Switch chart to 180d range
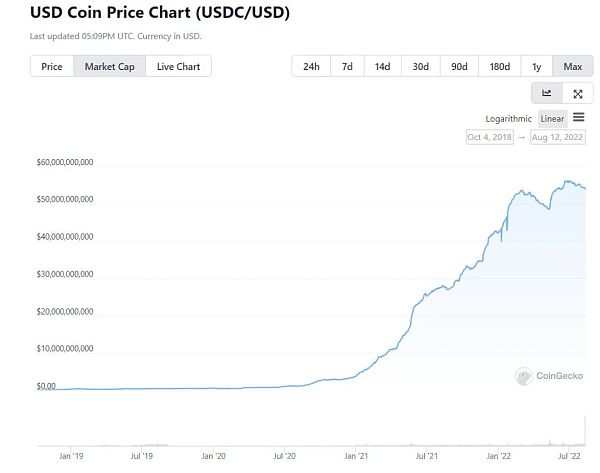Image resolution: width=600 pixels, height=473 pixels. click(x=499, y=67)
